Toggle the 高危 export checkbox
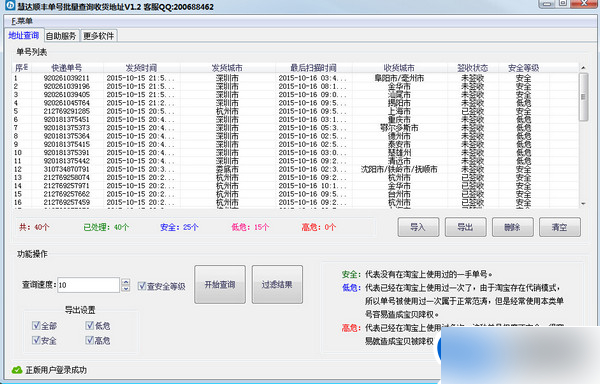 pyautogui.click(x=90, y=340)
